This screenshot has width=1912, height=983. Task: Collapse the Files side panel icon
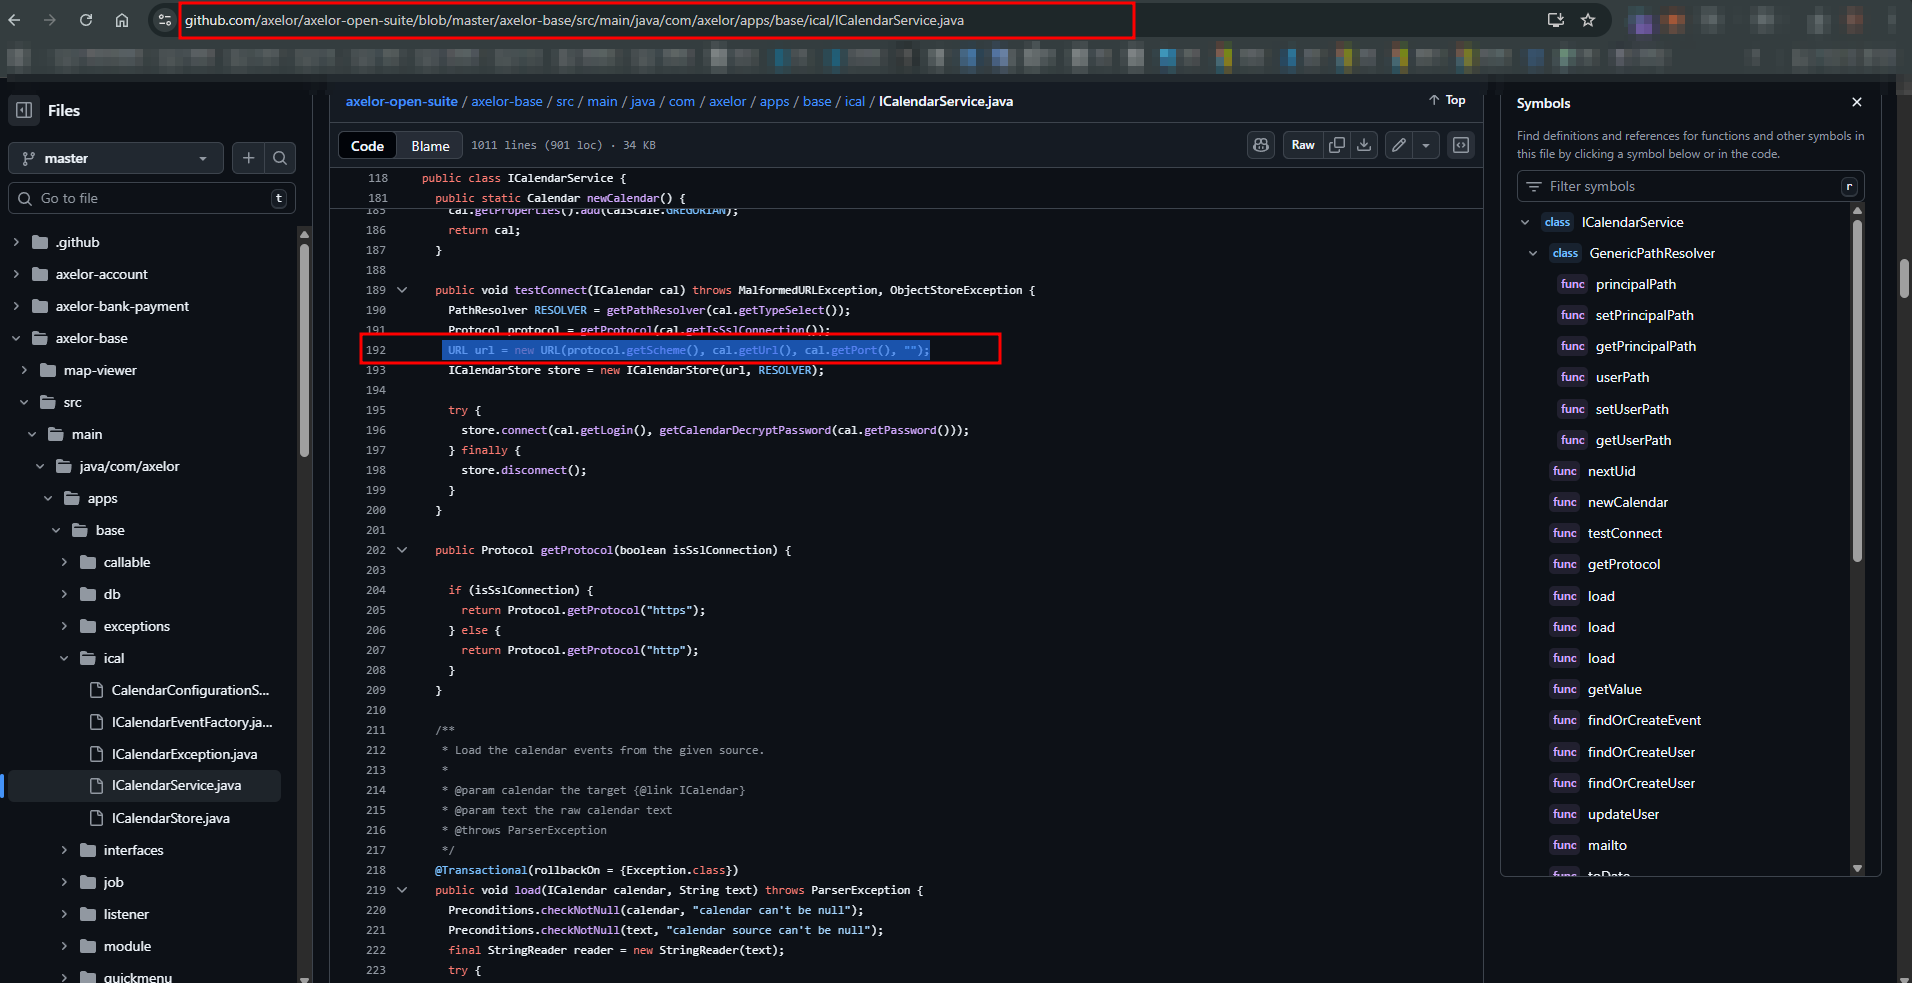pos(24,110)
